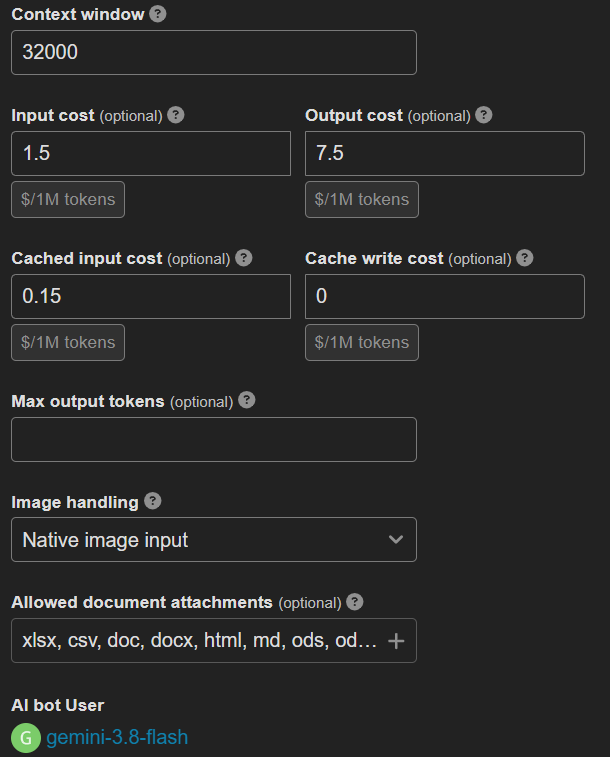Click the Context window label
Screen dimensions: 610x757
coord(78,14)
